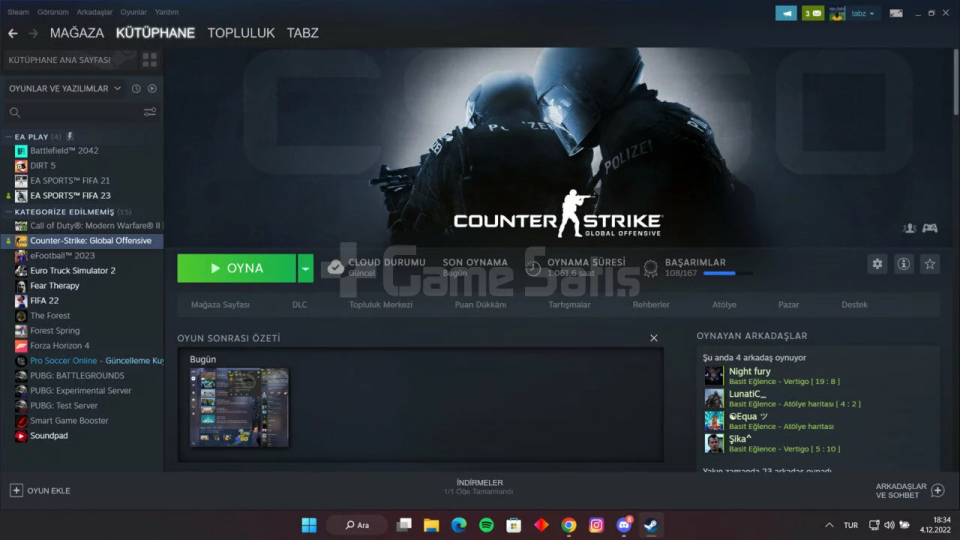The width and height of the screenshot is (960, 540).
Task: Click the Oyun Ekle plus icon
Action: coord(17,490)
